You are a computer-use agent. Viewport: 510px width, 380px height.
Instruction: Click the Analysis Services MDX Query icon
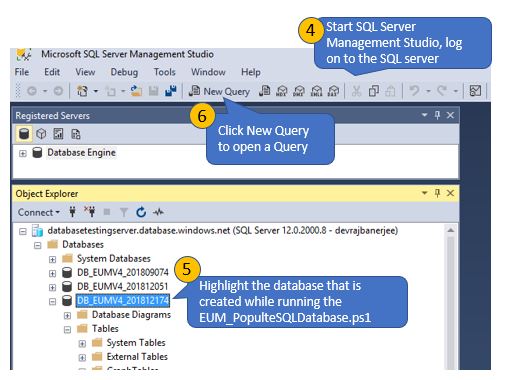pyautogui.click(x=282, y=91)
